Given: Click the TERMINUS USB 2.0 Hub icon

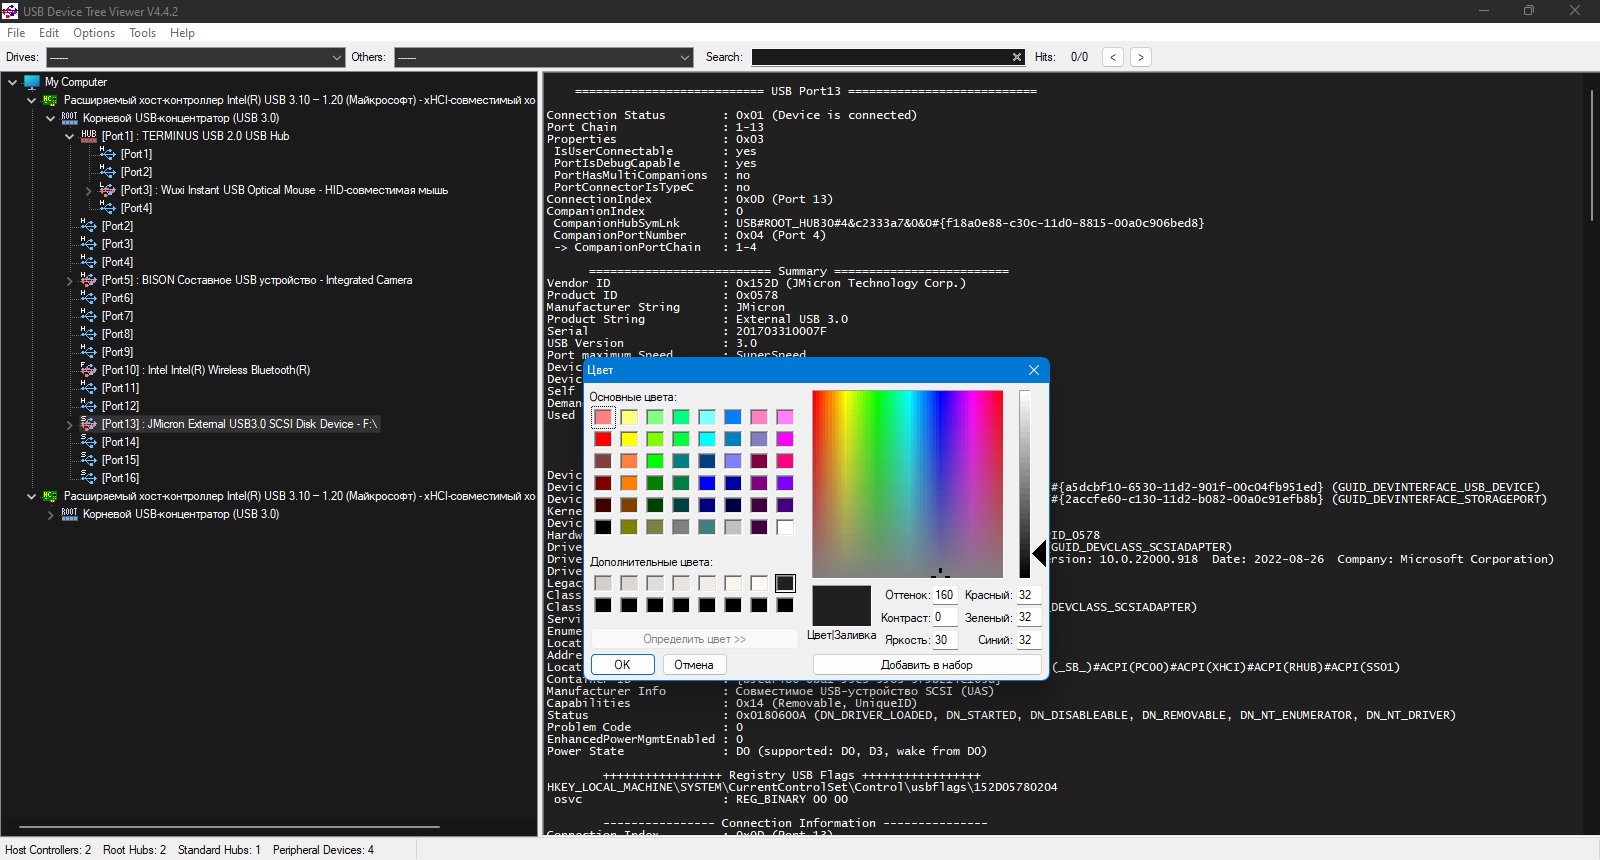Looking at the screenshot, I should coord(89,136).
